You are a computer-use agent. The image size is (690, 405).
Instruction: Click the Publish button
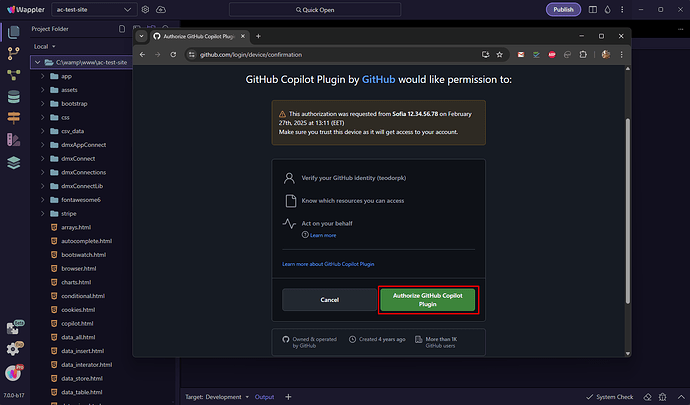(563, 9)
